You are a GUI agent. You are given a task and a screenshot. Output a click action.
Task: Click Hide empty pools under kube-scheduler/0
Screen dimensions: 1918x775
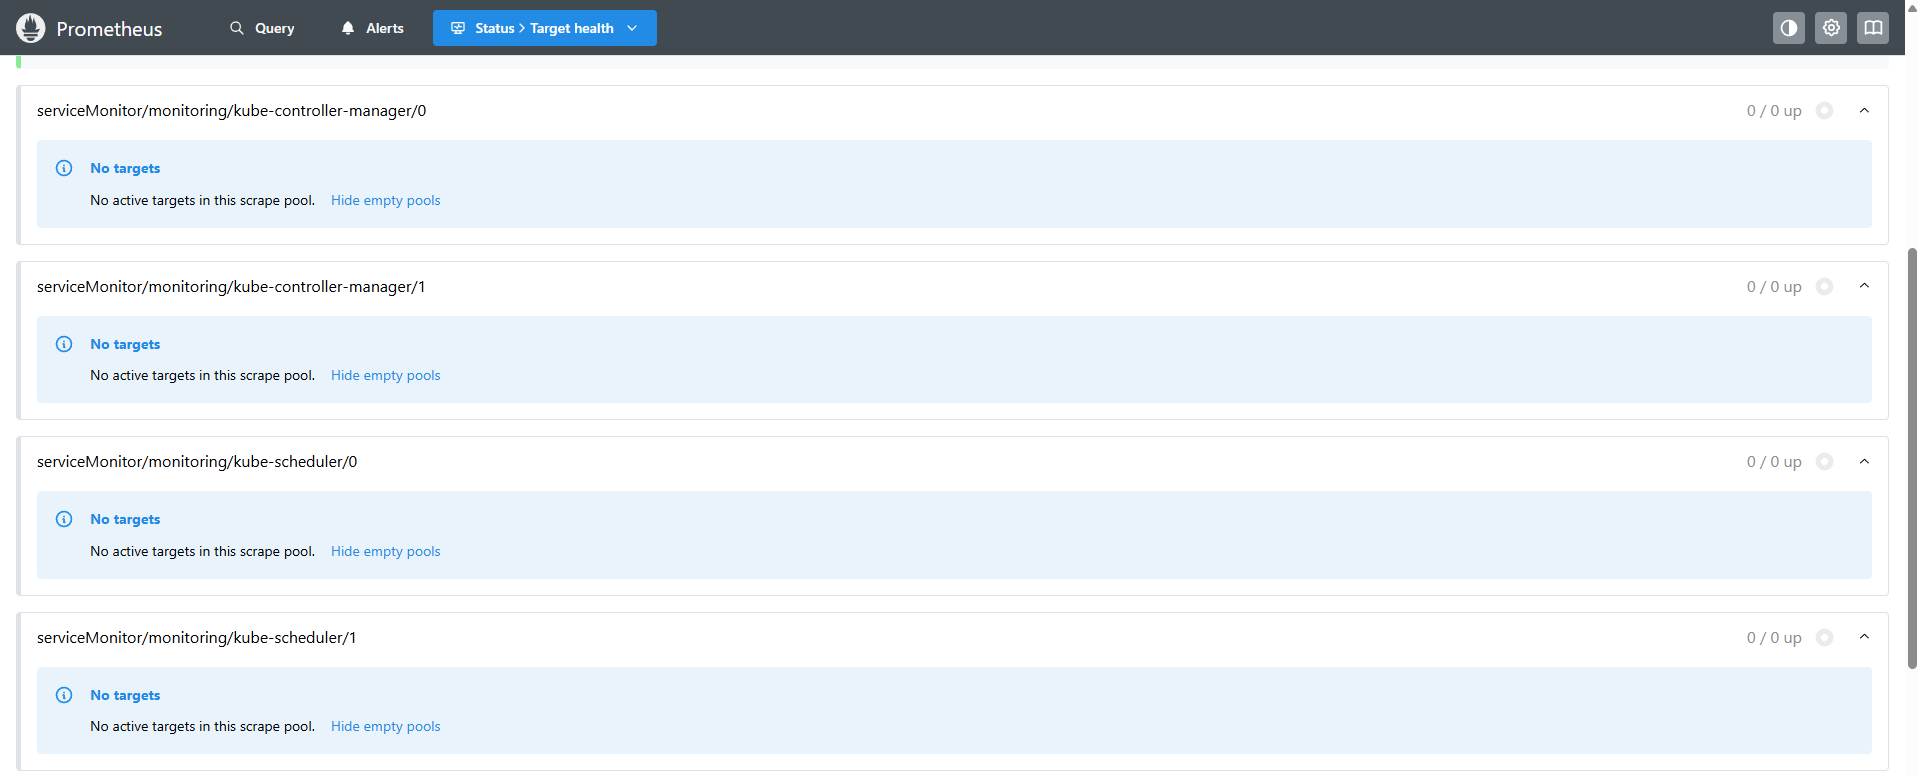tap(385, 551)
